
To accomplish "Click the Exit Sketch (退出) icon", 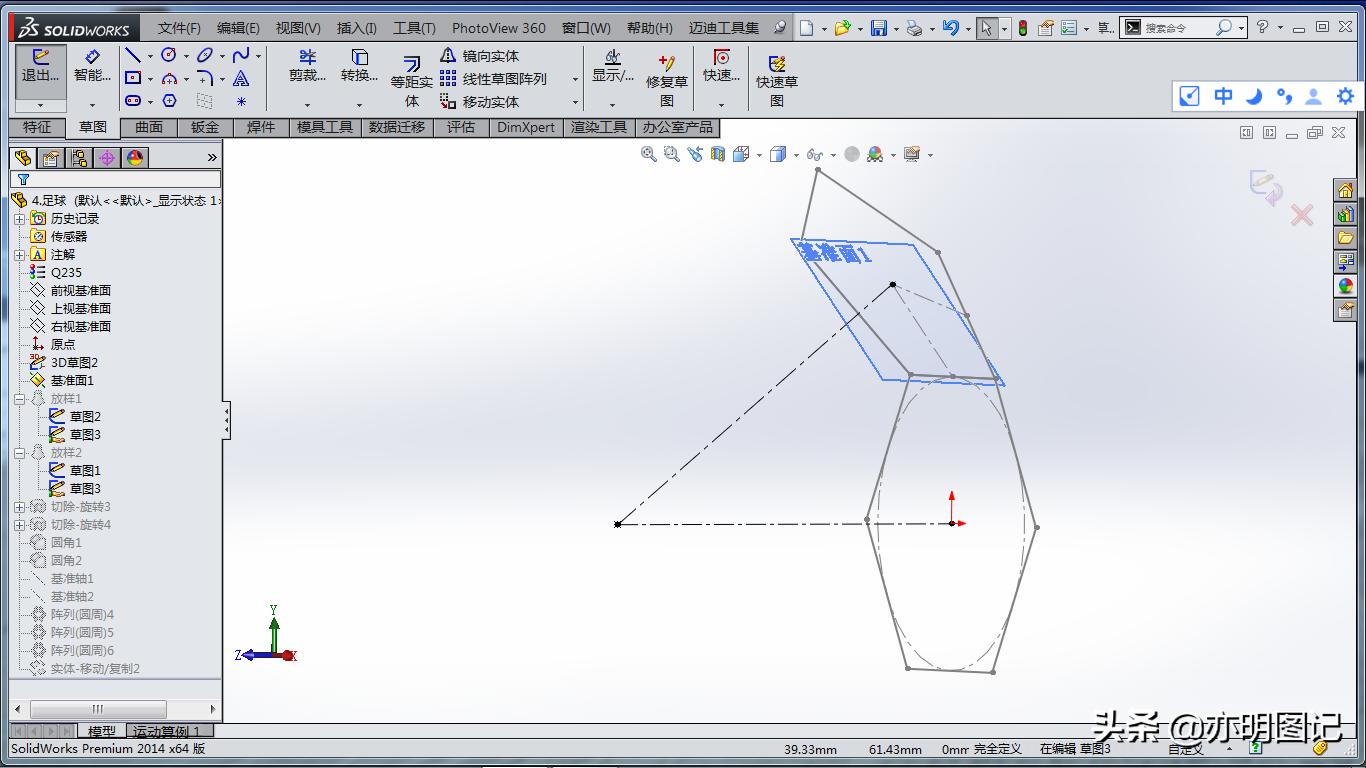I will click(x=40, y=66).
